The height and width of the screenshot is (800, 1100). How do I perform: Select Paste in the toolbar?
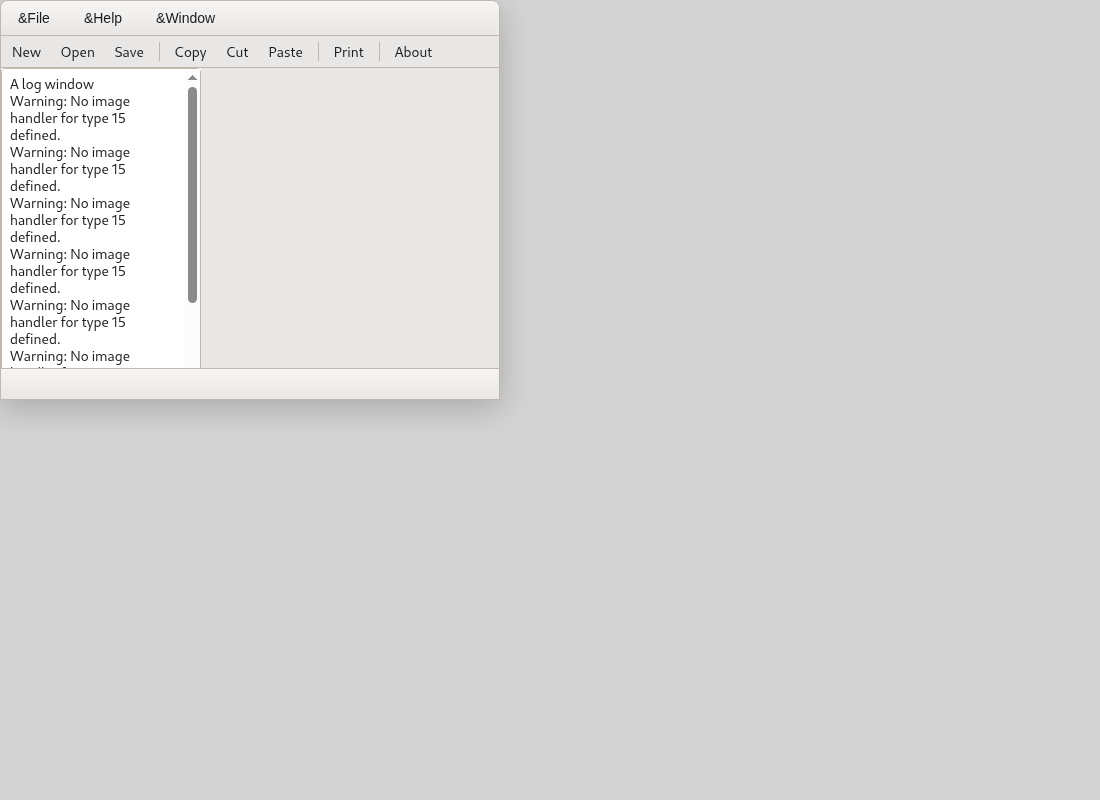[286, 52]
